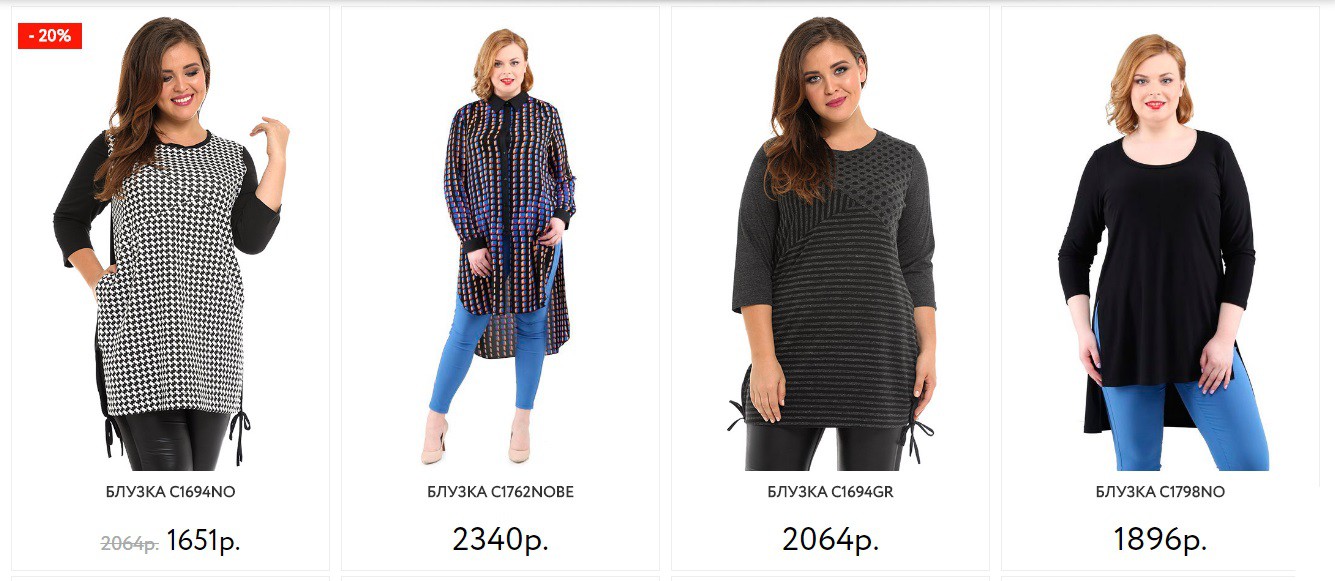Open the houndstooth blouse C1694NO photo
Viewport: 1335px width, 581px height.
[x=171, y=243]
